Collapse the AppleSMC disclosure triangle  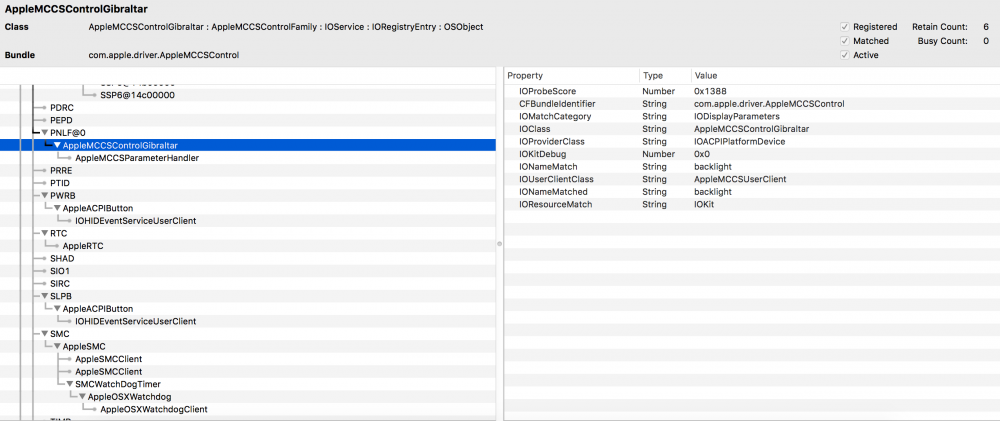coord(57,346)
